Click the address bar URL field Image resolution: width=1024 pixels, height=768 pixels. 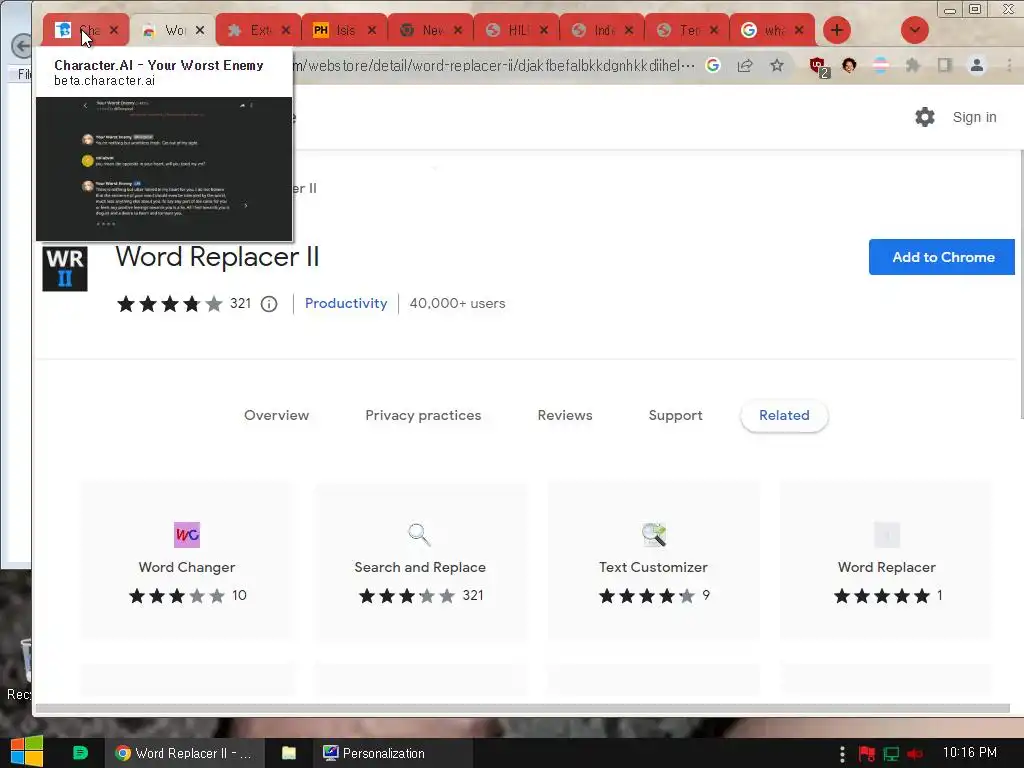493,65
